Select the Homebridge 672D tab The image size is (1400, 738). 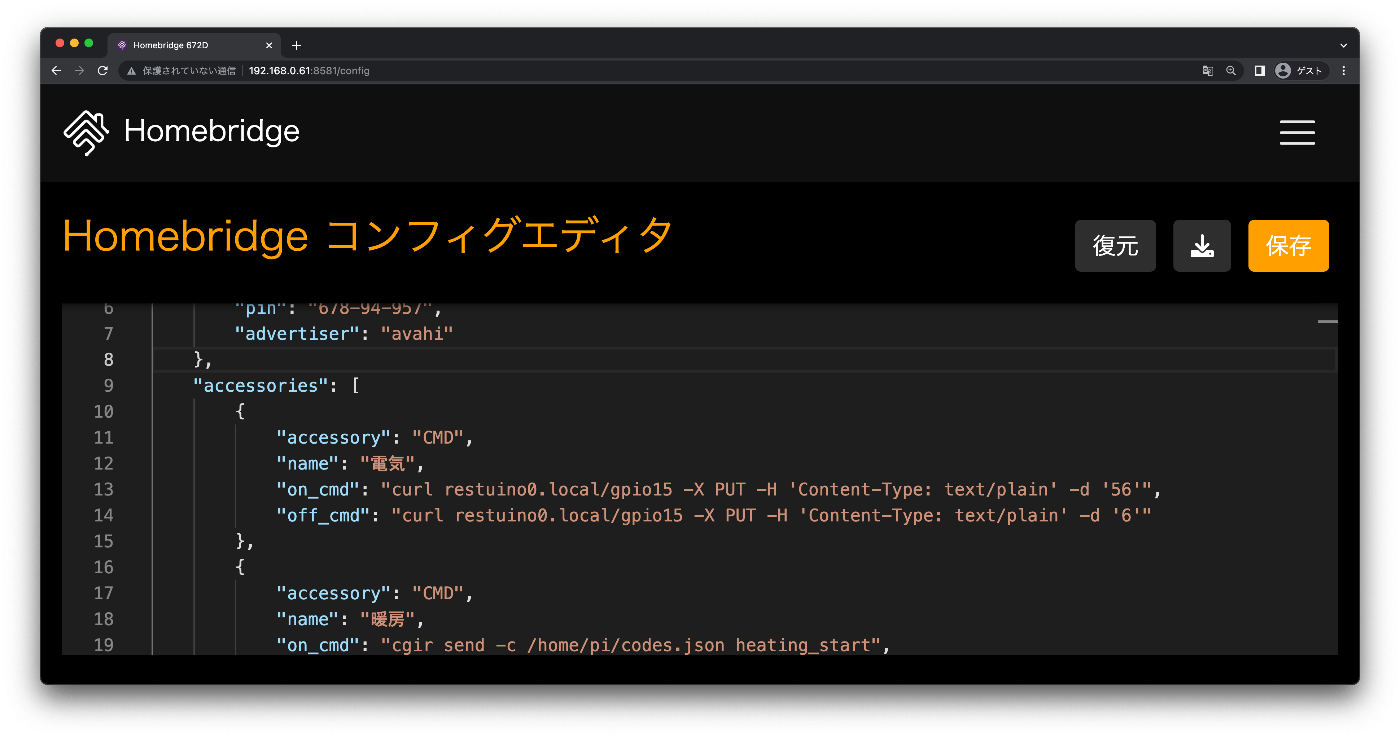click(x=194, y=45)
